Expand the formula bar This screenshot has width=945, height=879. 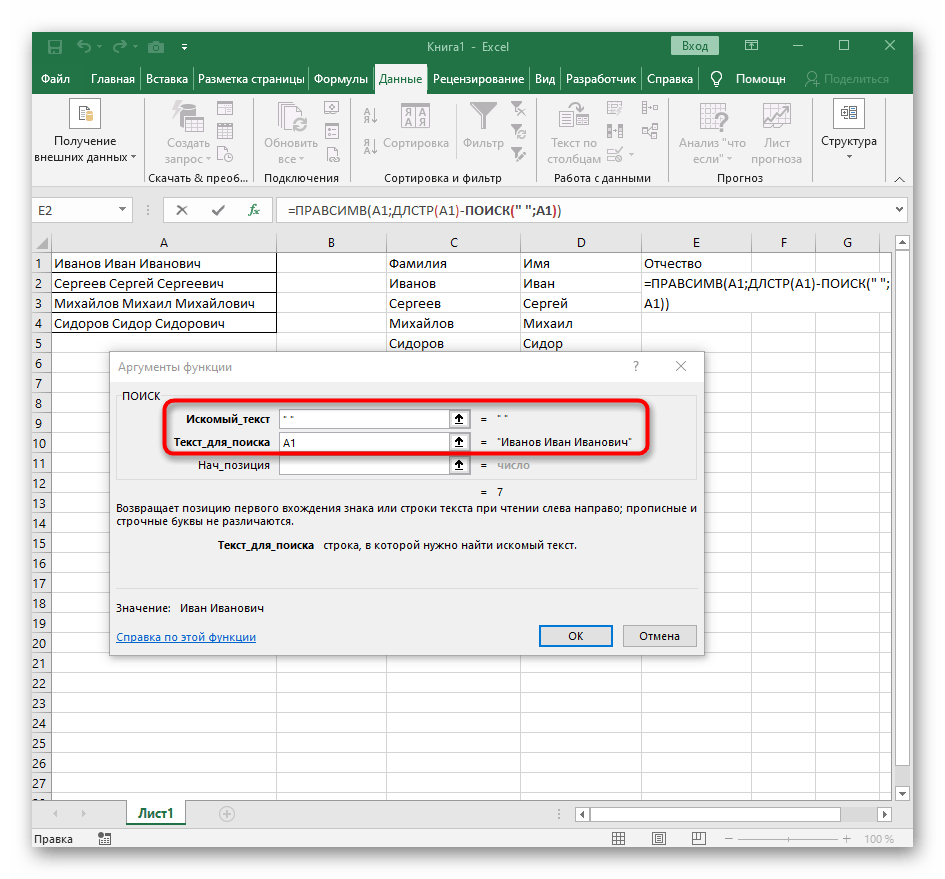[897, 210]
